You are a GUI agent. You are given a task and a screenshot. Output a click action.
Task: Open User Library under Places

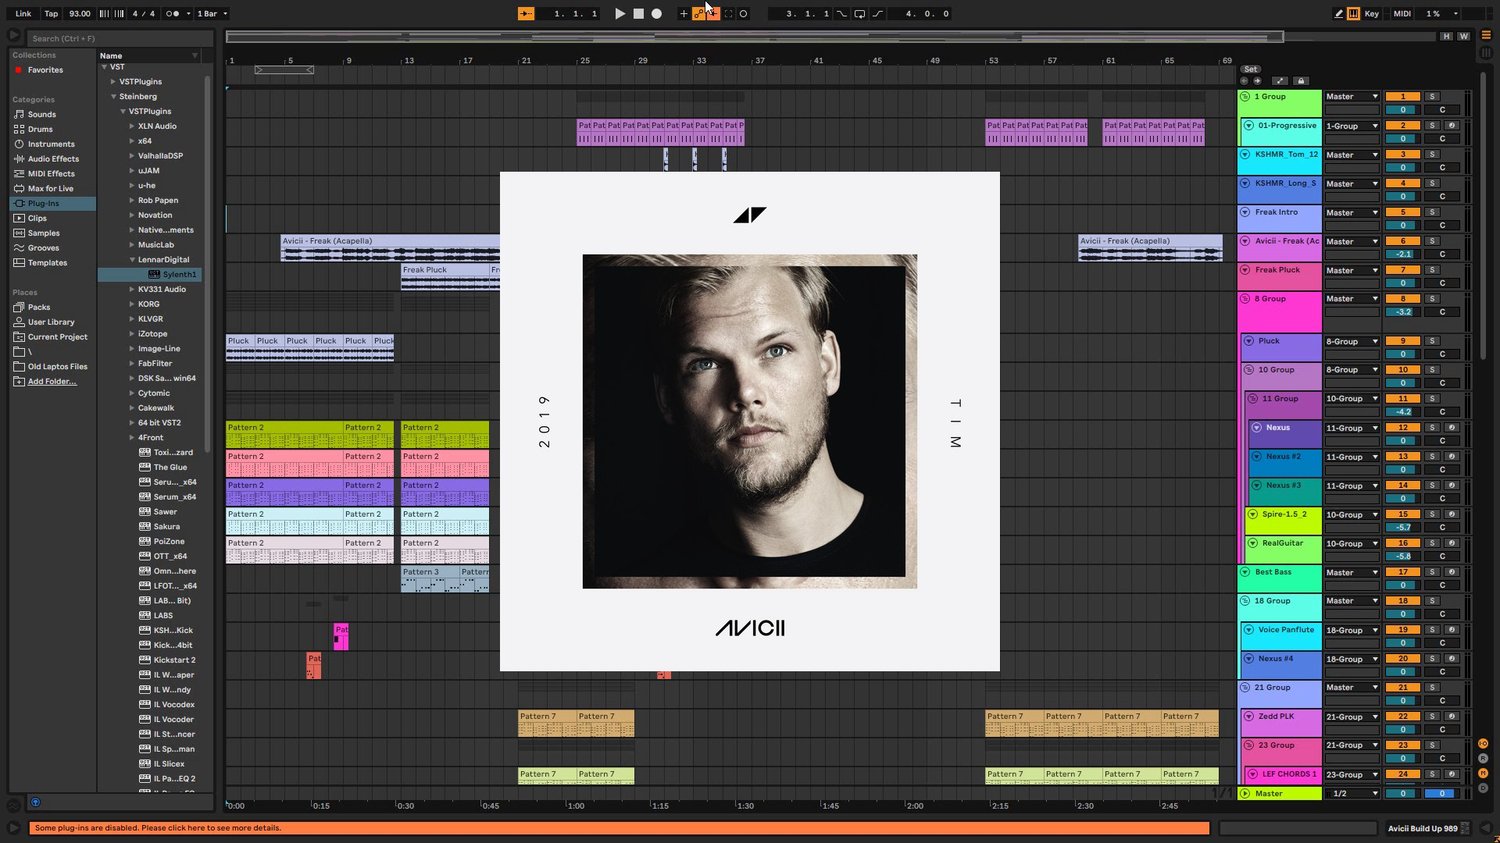(x=51, y=322)
